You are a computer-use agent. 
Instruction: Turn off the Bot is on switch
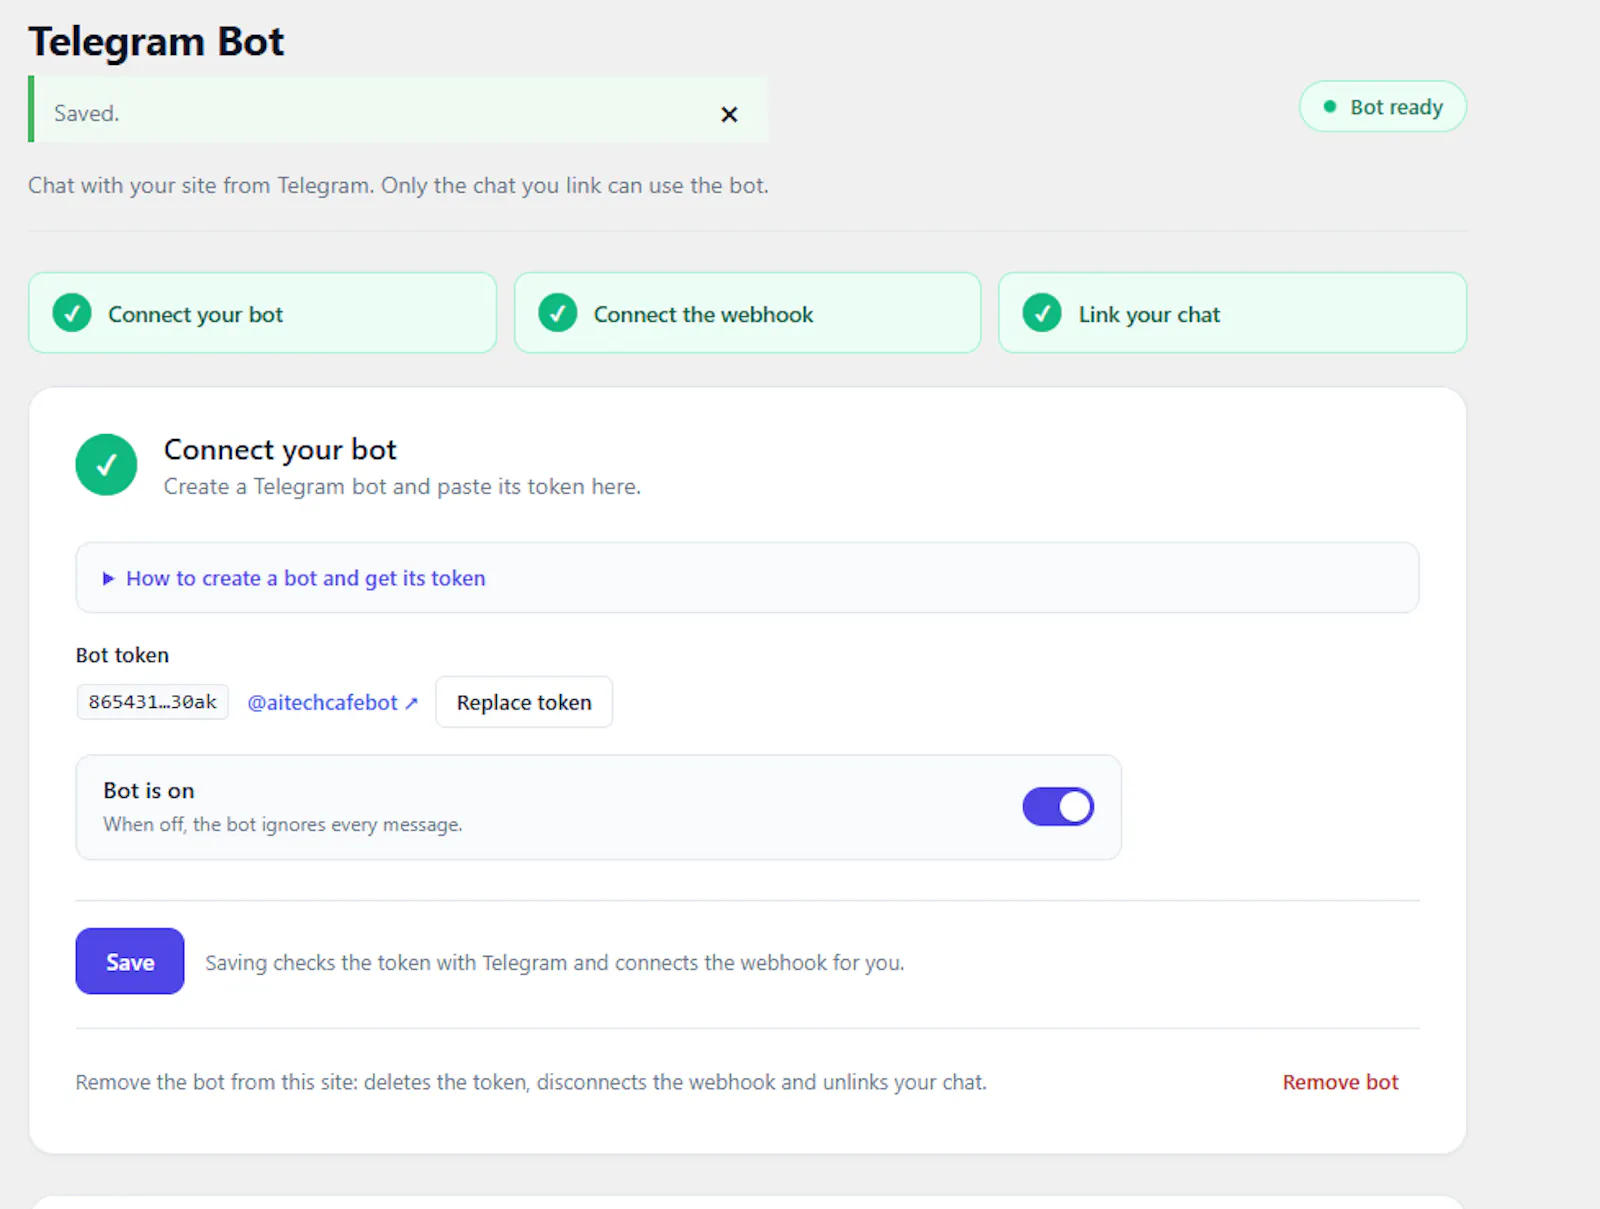tap(1058, 807)
